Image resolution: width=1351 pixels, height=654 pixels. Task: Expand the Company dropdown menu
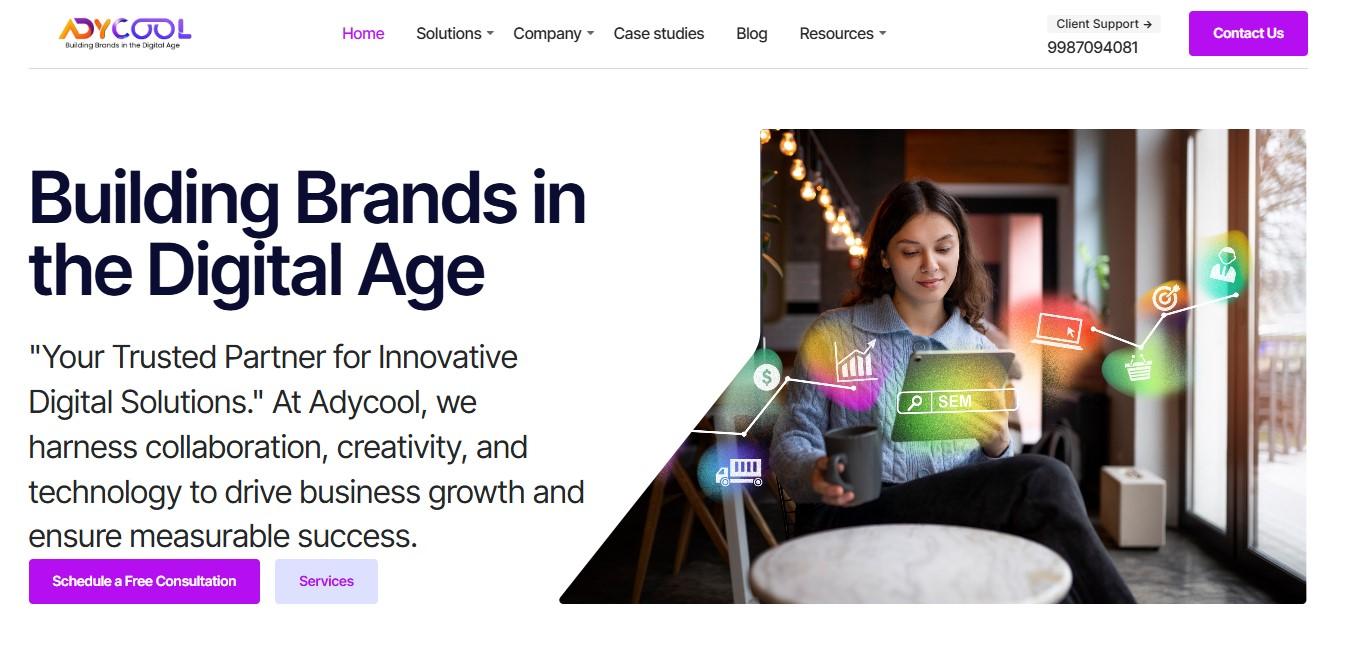553,33
